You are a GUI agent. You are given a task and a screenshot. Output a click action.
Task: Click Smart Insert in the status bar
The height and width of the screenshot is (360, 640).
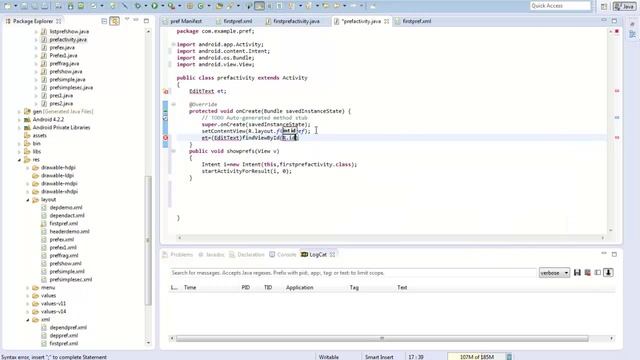click(x=379, y=357)
